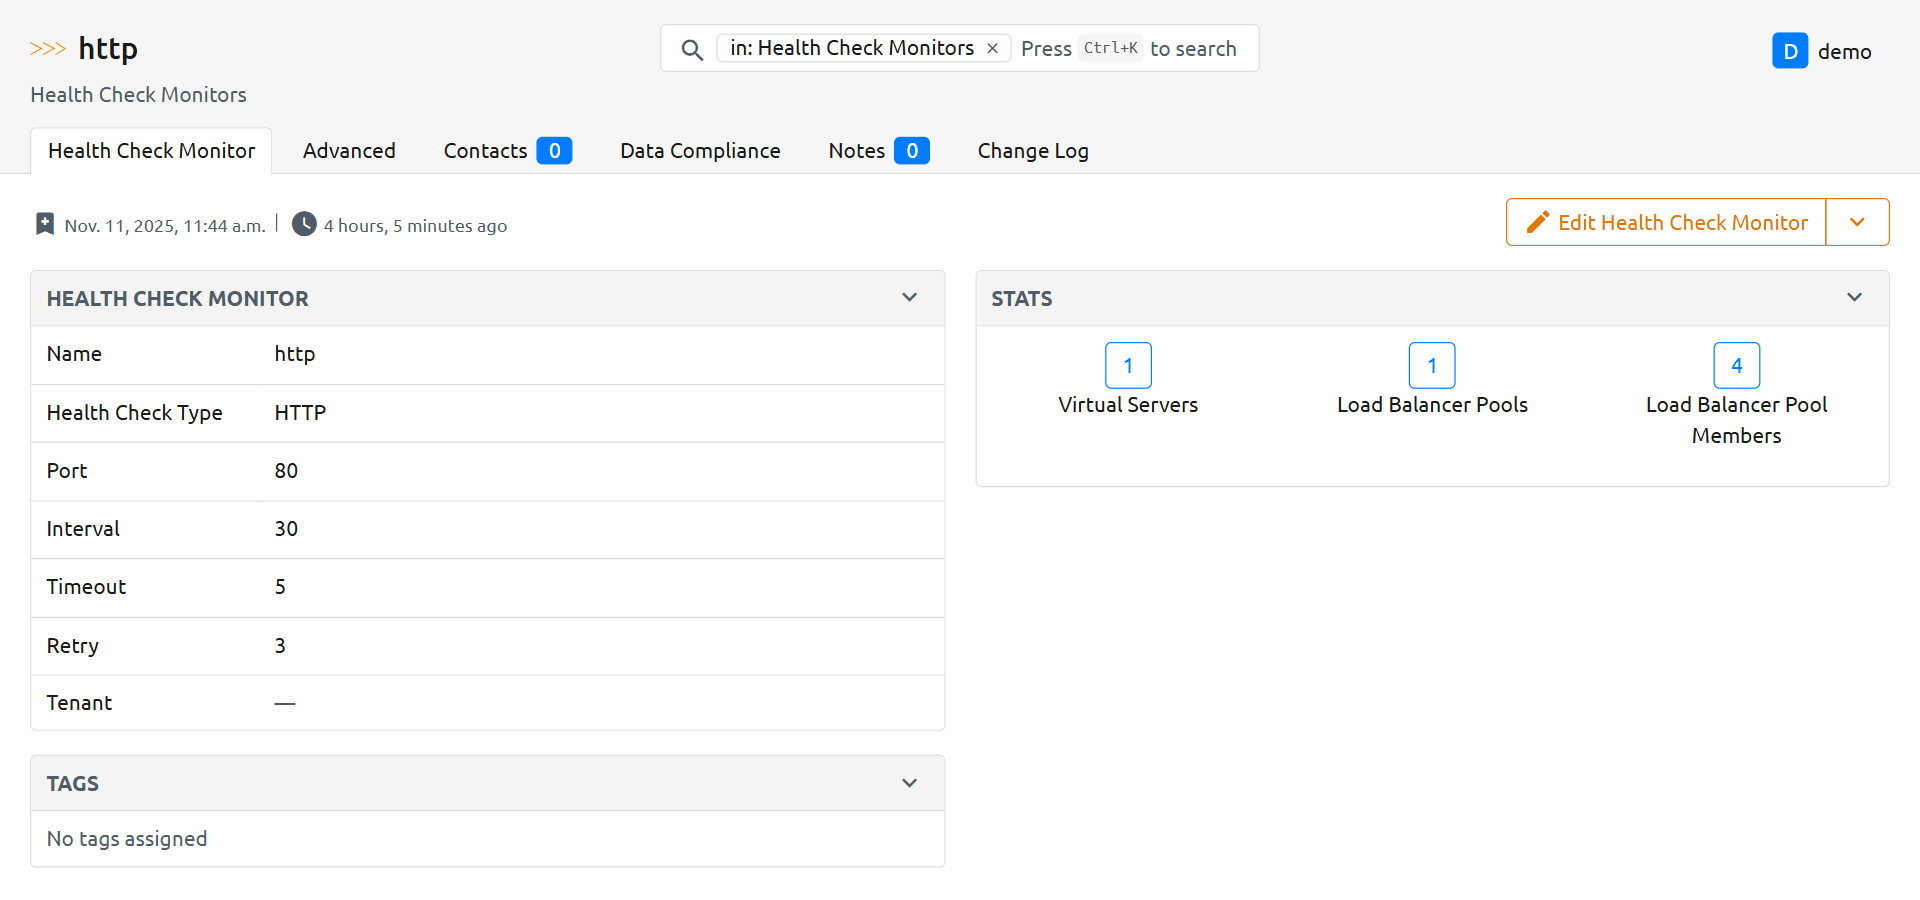Click the created date bookmark icon
The height and width of the screenshot is (900, 1920).
pyautogui.click(x=45, y=224)
